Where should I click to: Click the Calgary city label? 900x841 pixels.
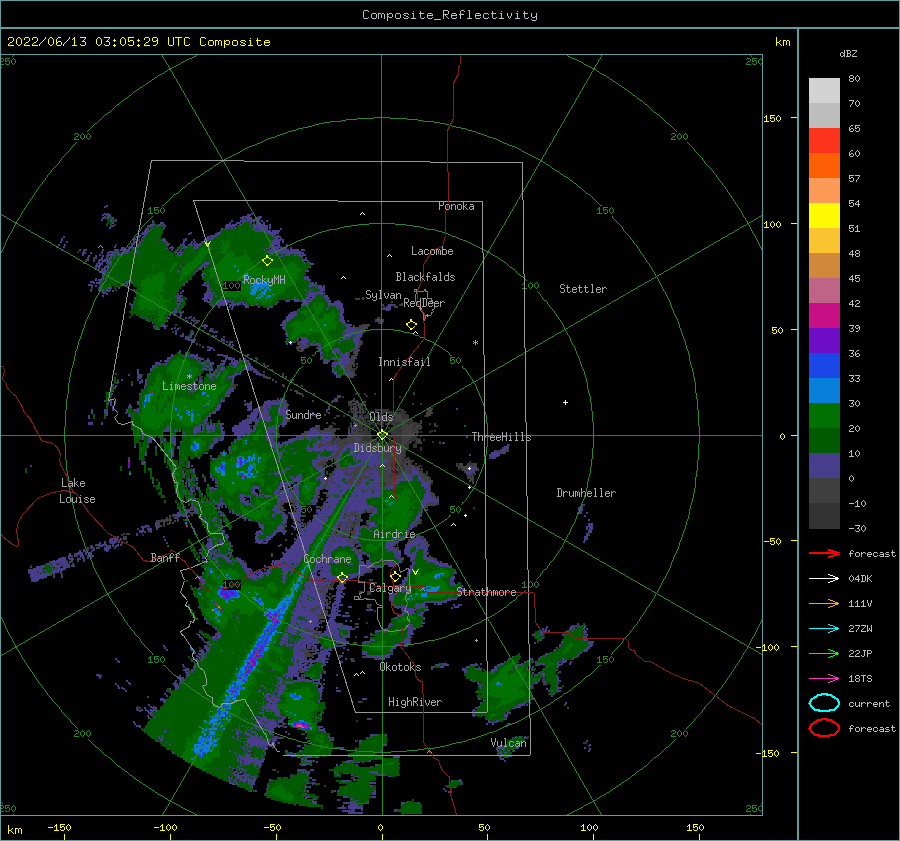tap(390, 588)
